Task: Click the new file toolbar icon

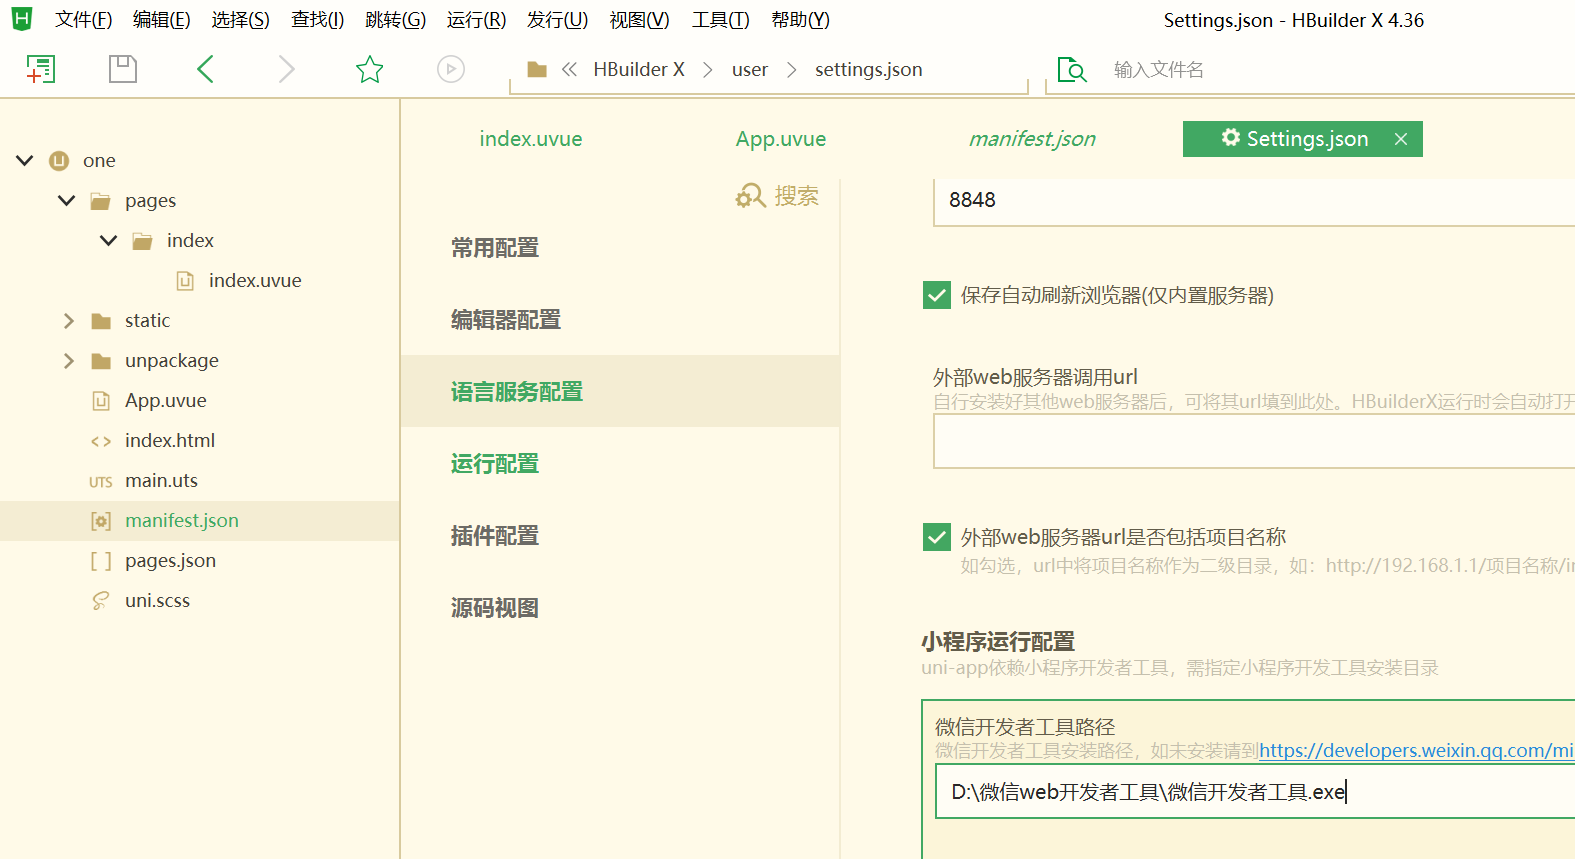Action: point(40,69)
